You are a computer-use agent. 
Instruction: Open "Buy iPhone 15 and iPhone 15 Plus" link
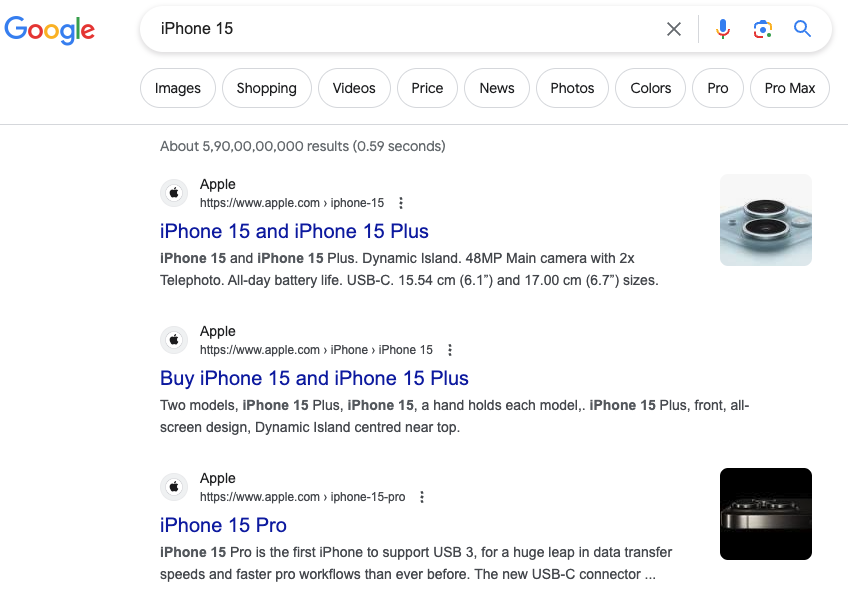pyautogui.click(x=314, y=378)
